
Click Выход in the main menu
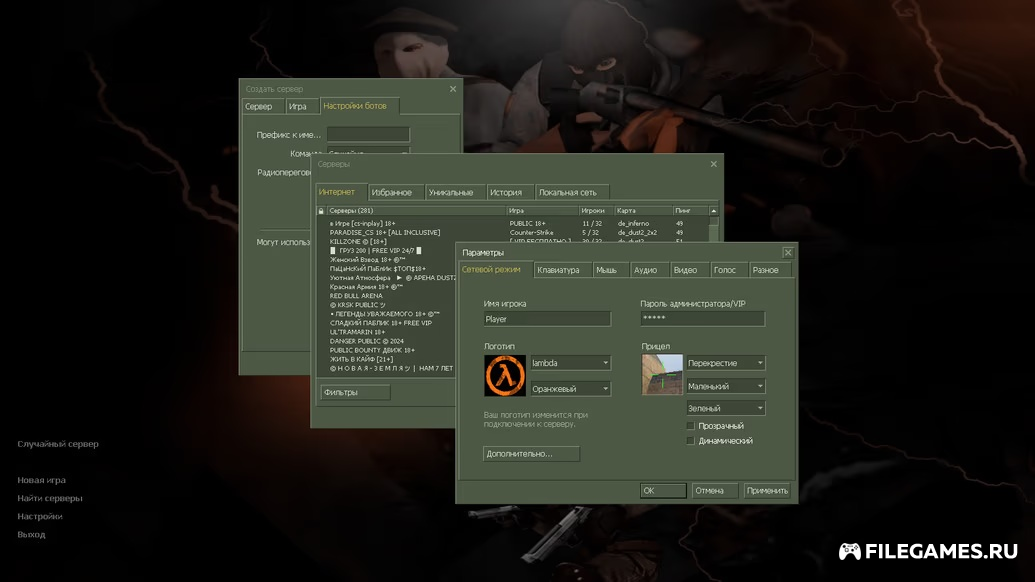click(32, 534)
